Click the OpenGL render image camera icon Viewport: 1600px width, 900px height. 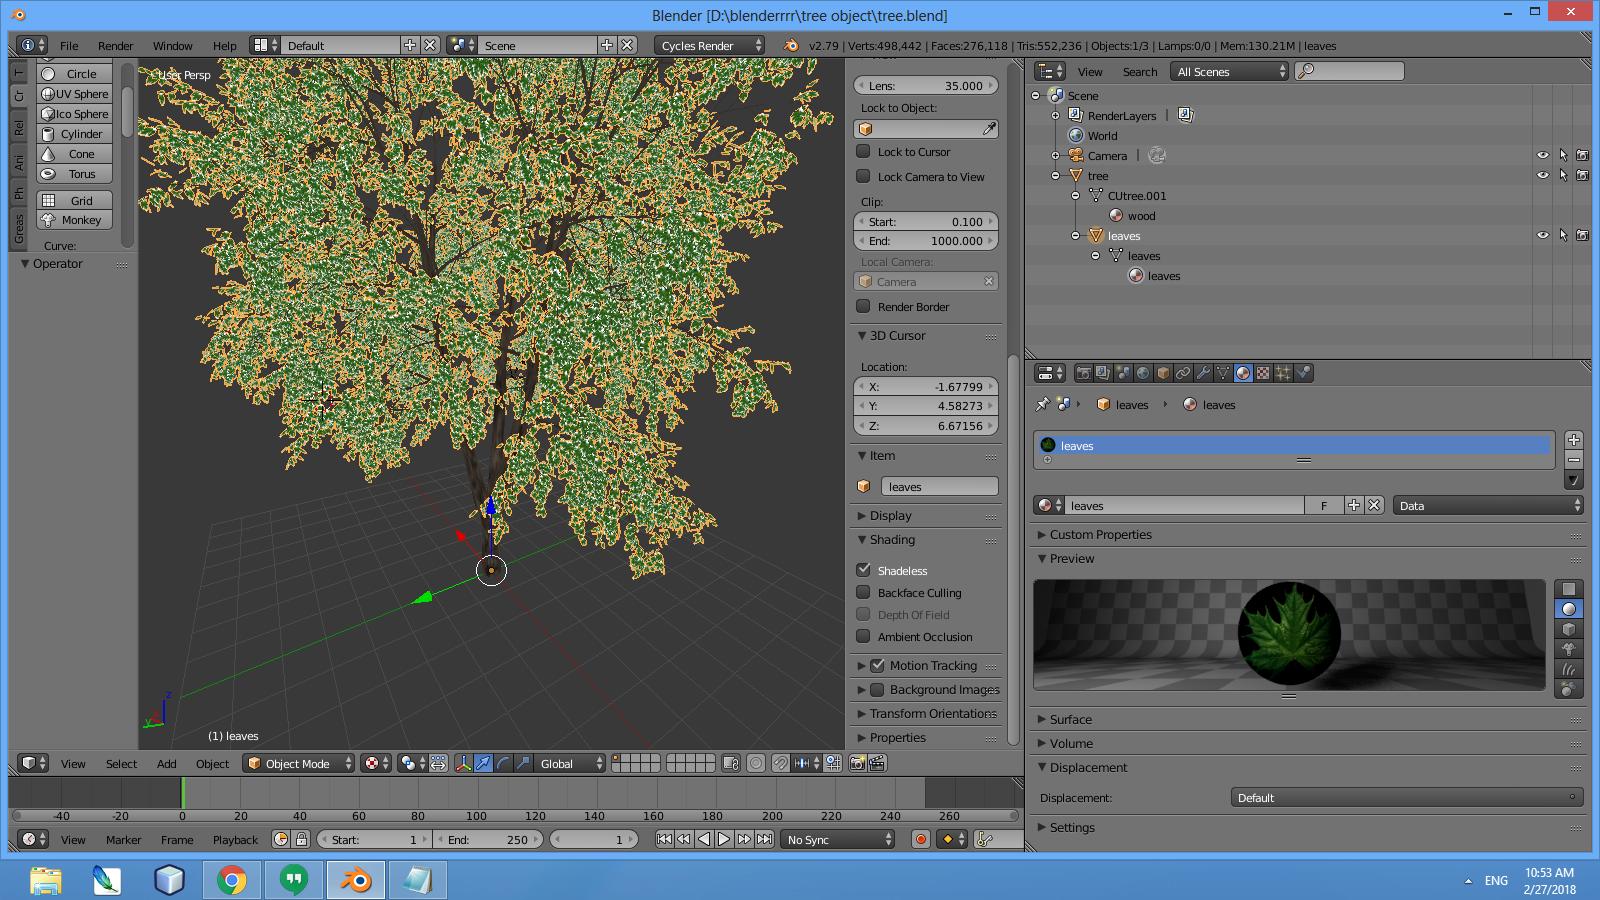coord(857,763)
